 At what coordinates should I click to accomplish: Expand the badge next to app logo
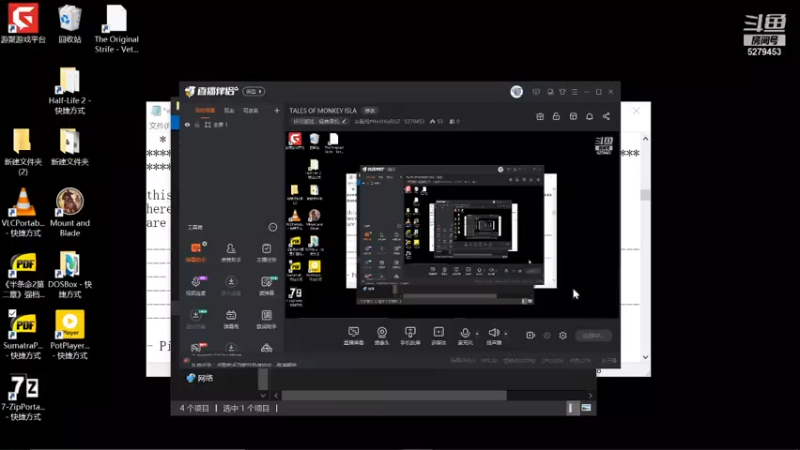click(x=254, y=91)
